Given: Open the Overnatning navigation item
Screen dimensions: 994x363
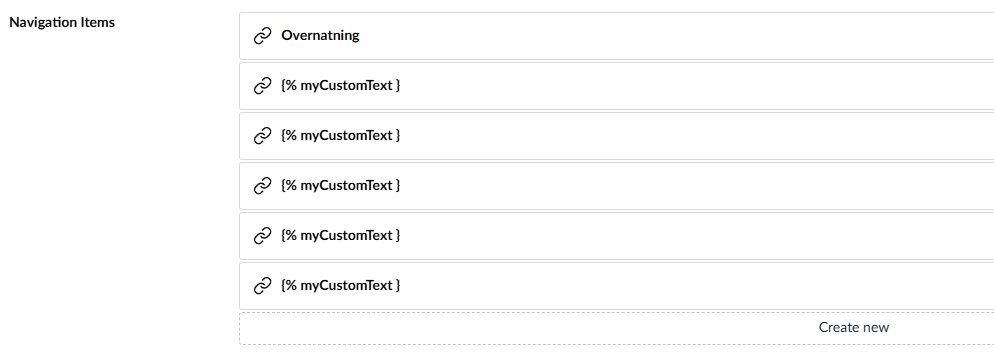Looking at the screenshot, I should 320,35.
